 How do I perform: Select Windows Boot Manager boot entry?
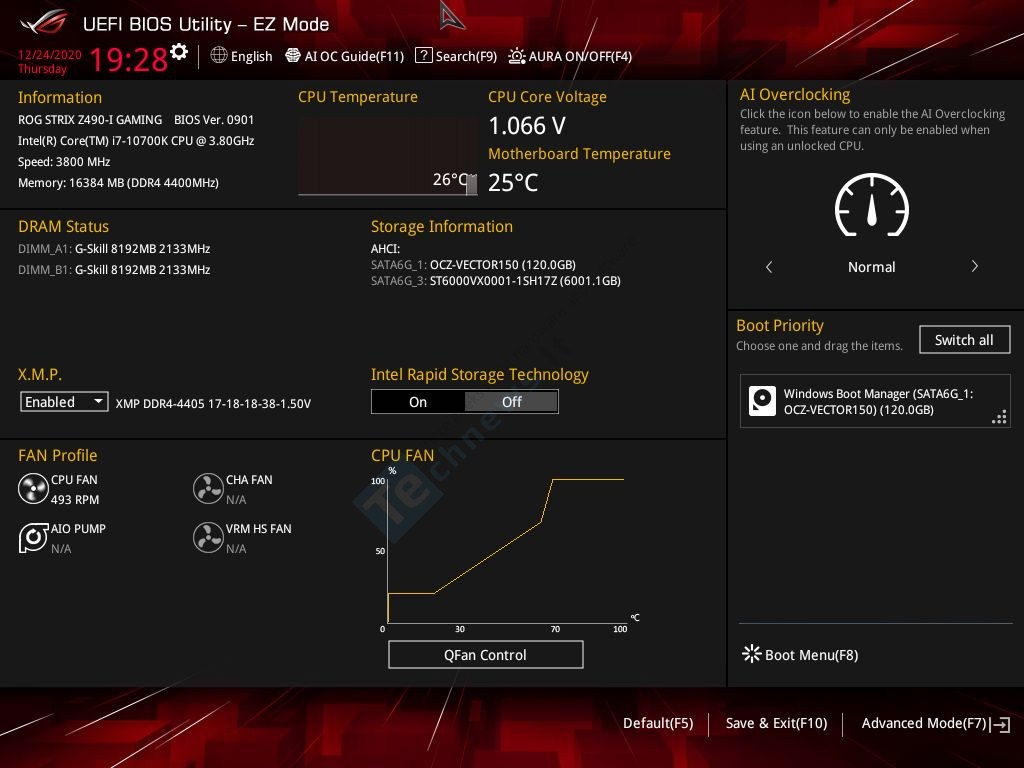pyautogui.click(x=874, y=401)
